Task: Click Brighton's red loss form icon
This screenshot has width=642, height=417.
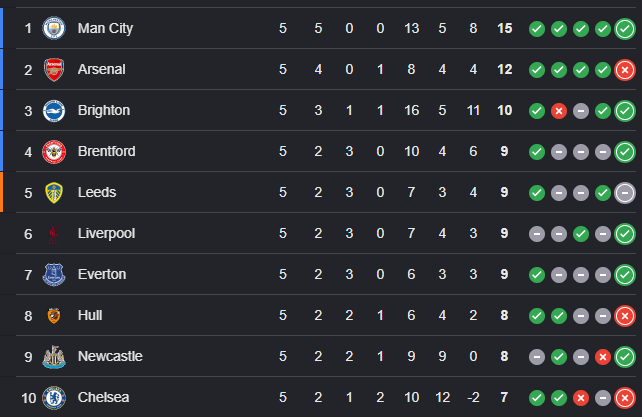Action: pos(559,111)
